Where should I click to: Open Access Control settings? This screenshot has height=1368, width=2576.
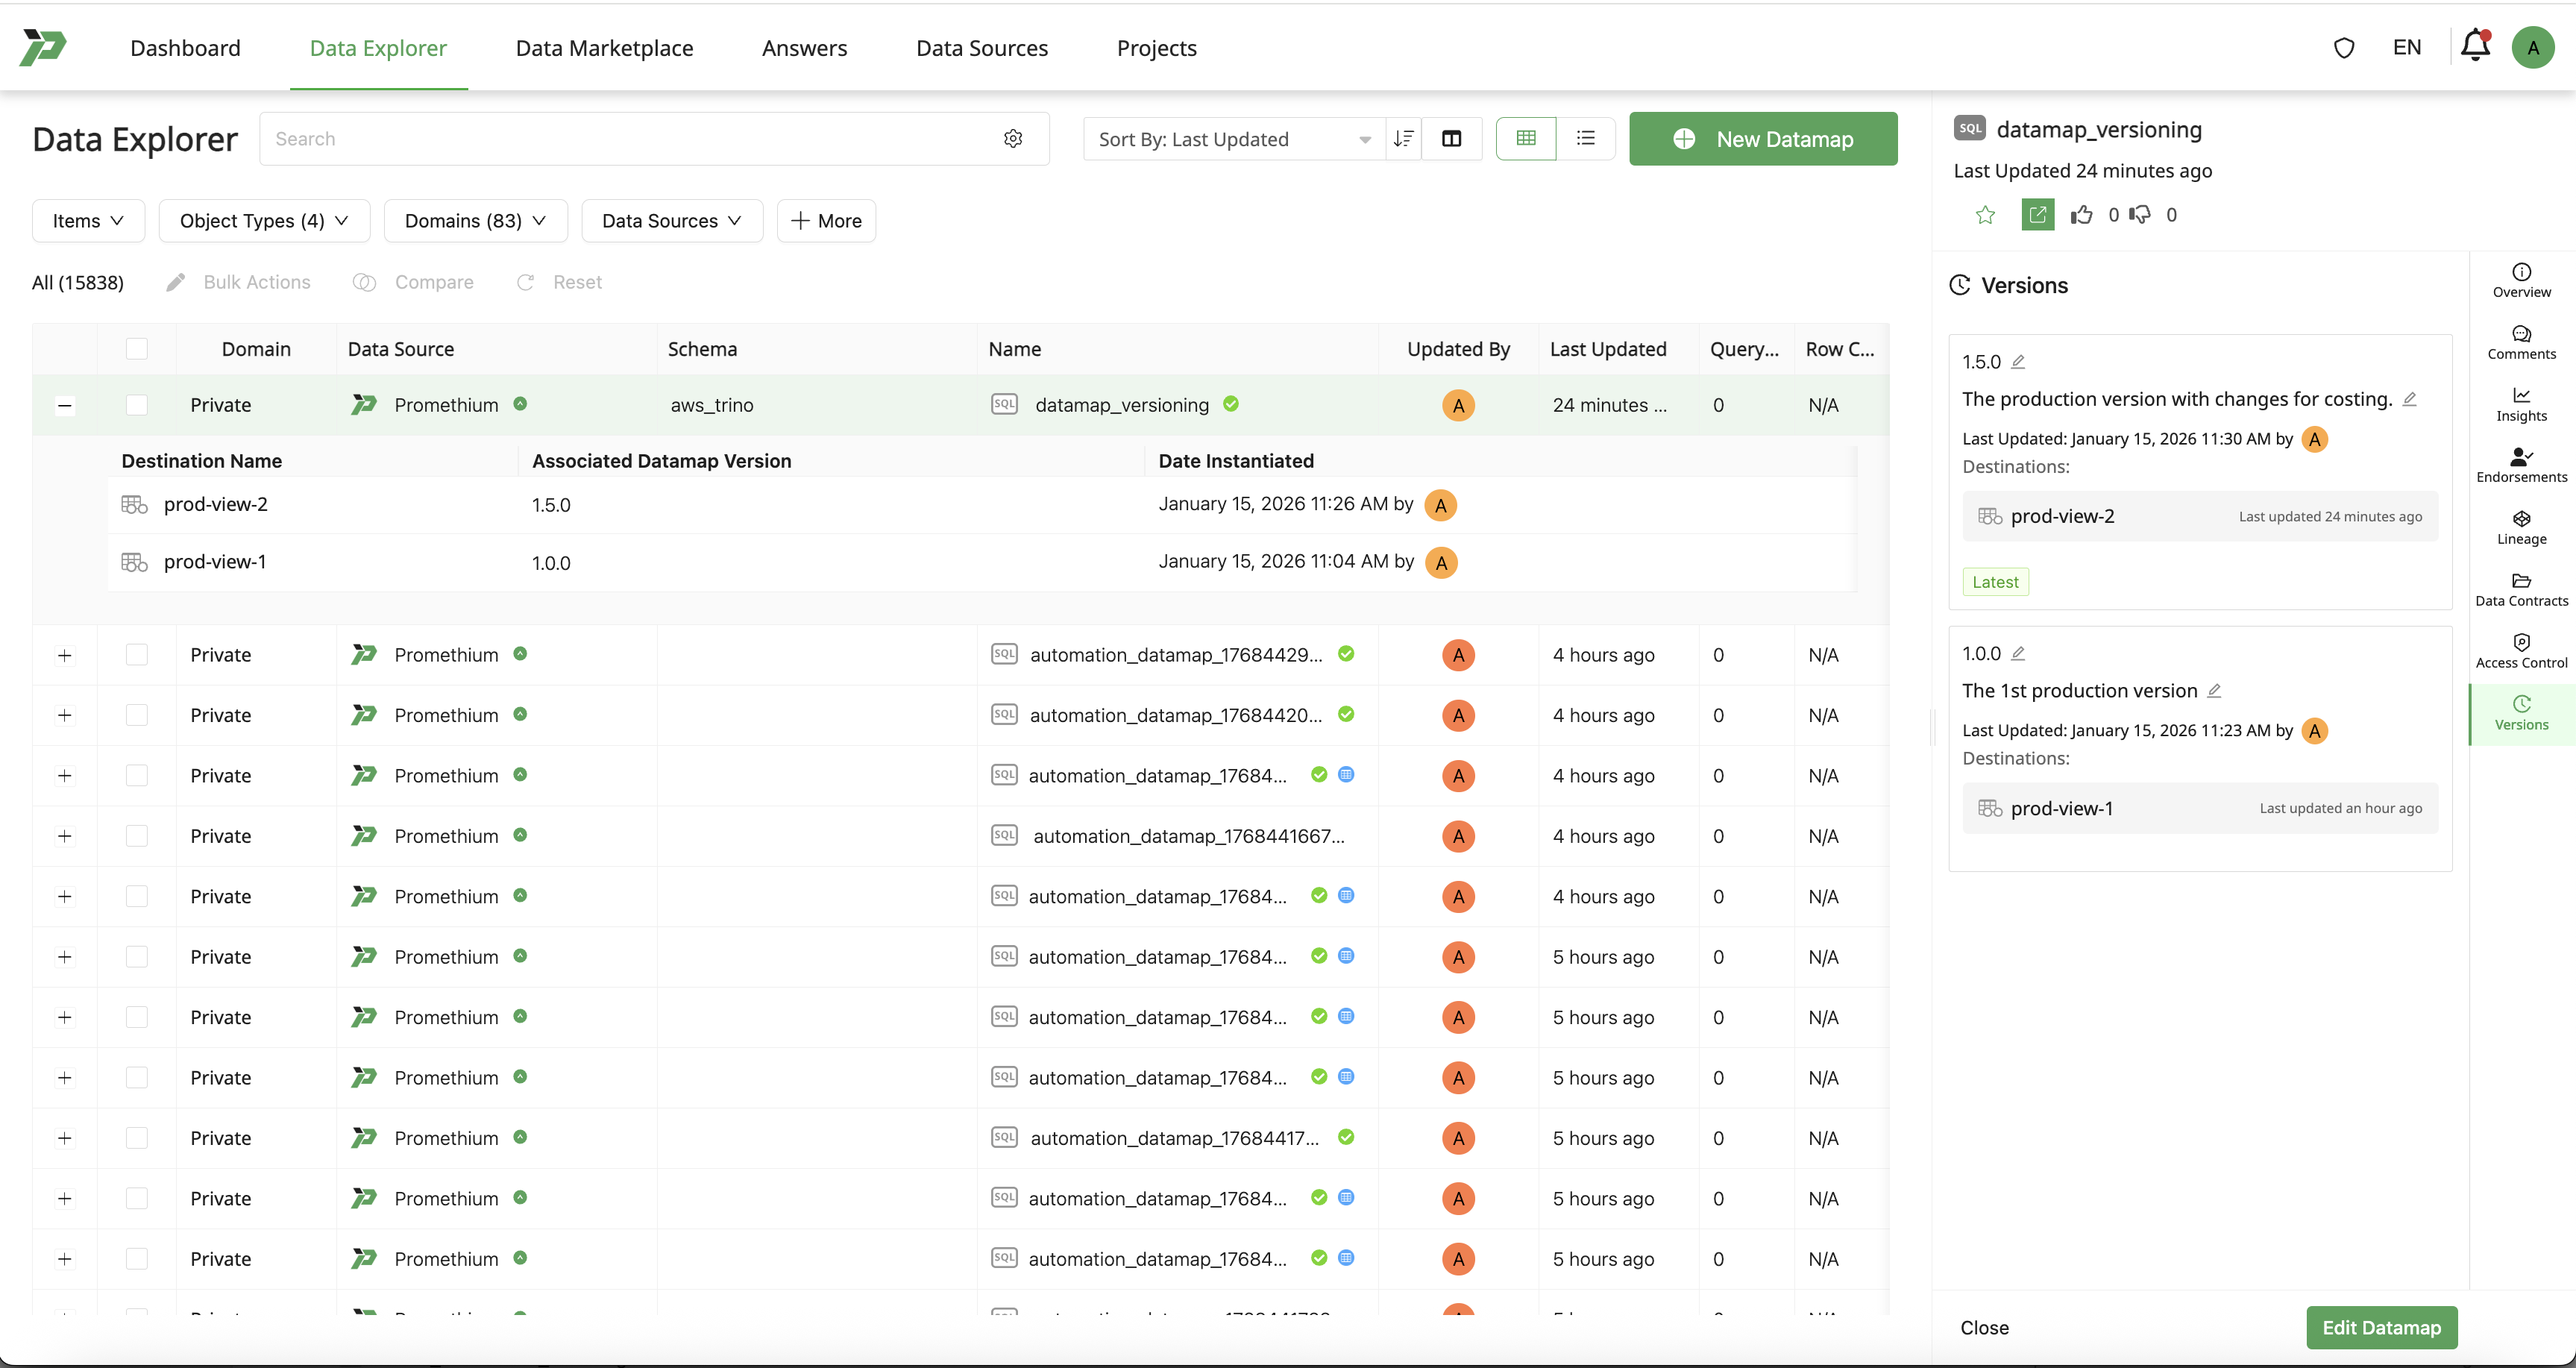[x=2521, y=650]
